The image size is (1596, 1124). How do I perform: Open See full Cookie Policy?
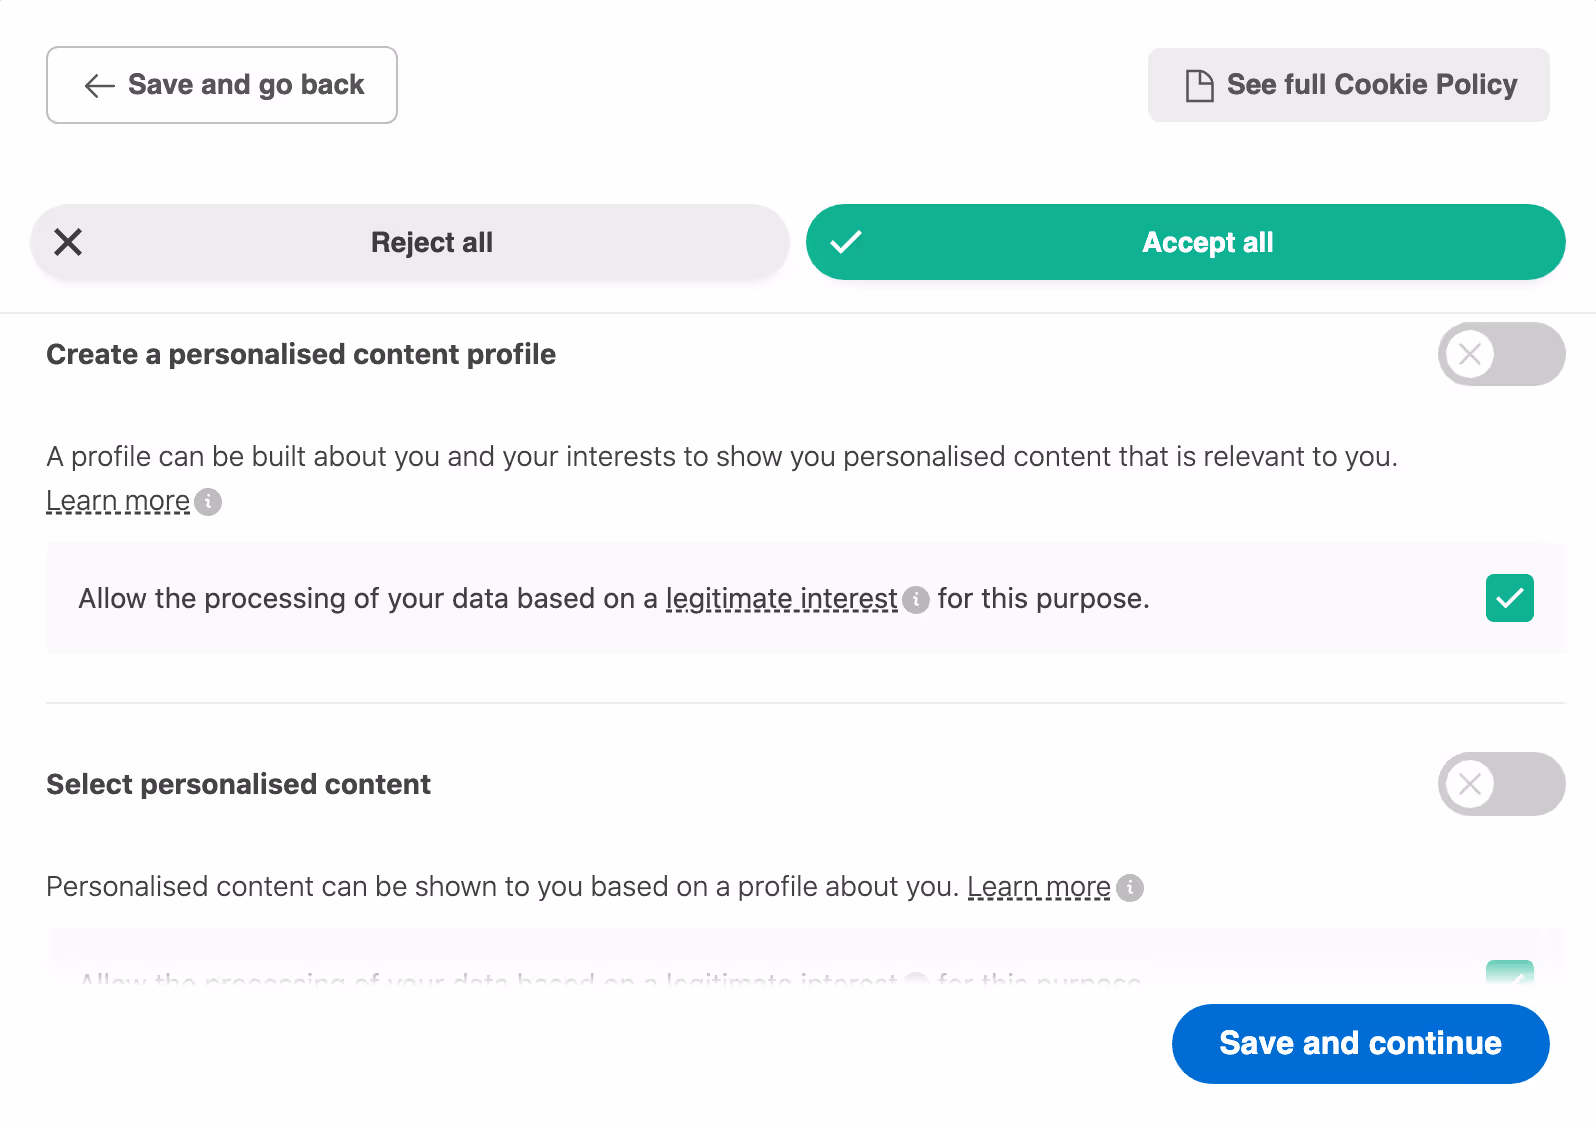click(x=1348, y=85)
